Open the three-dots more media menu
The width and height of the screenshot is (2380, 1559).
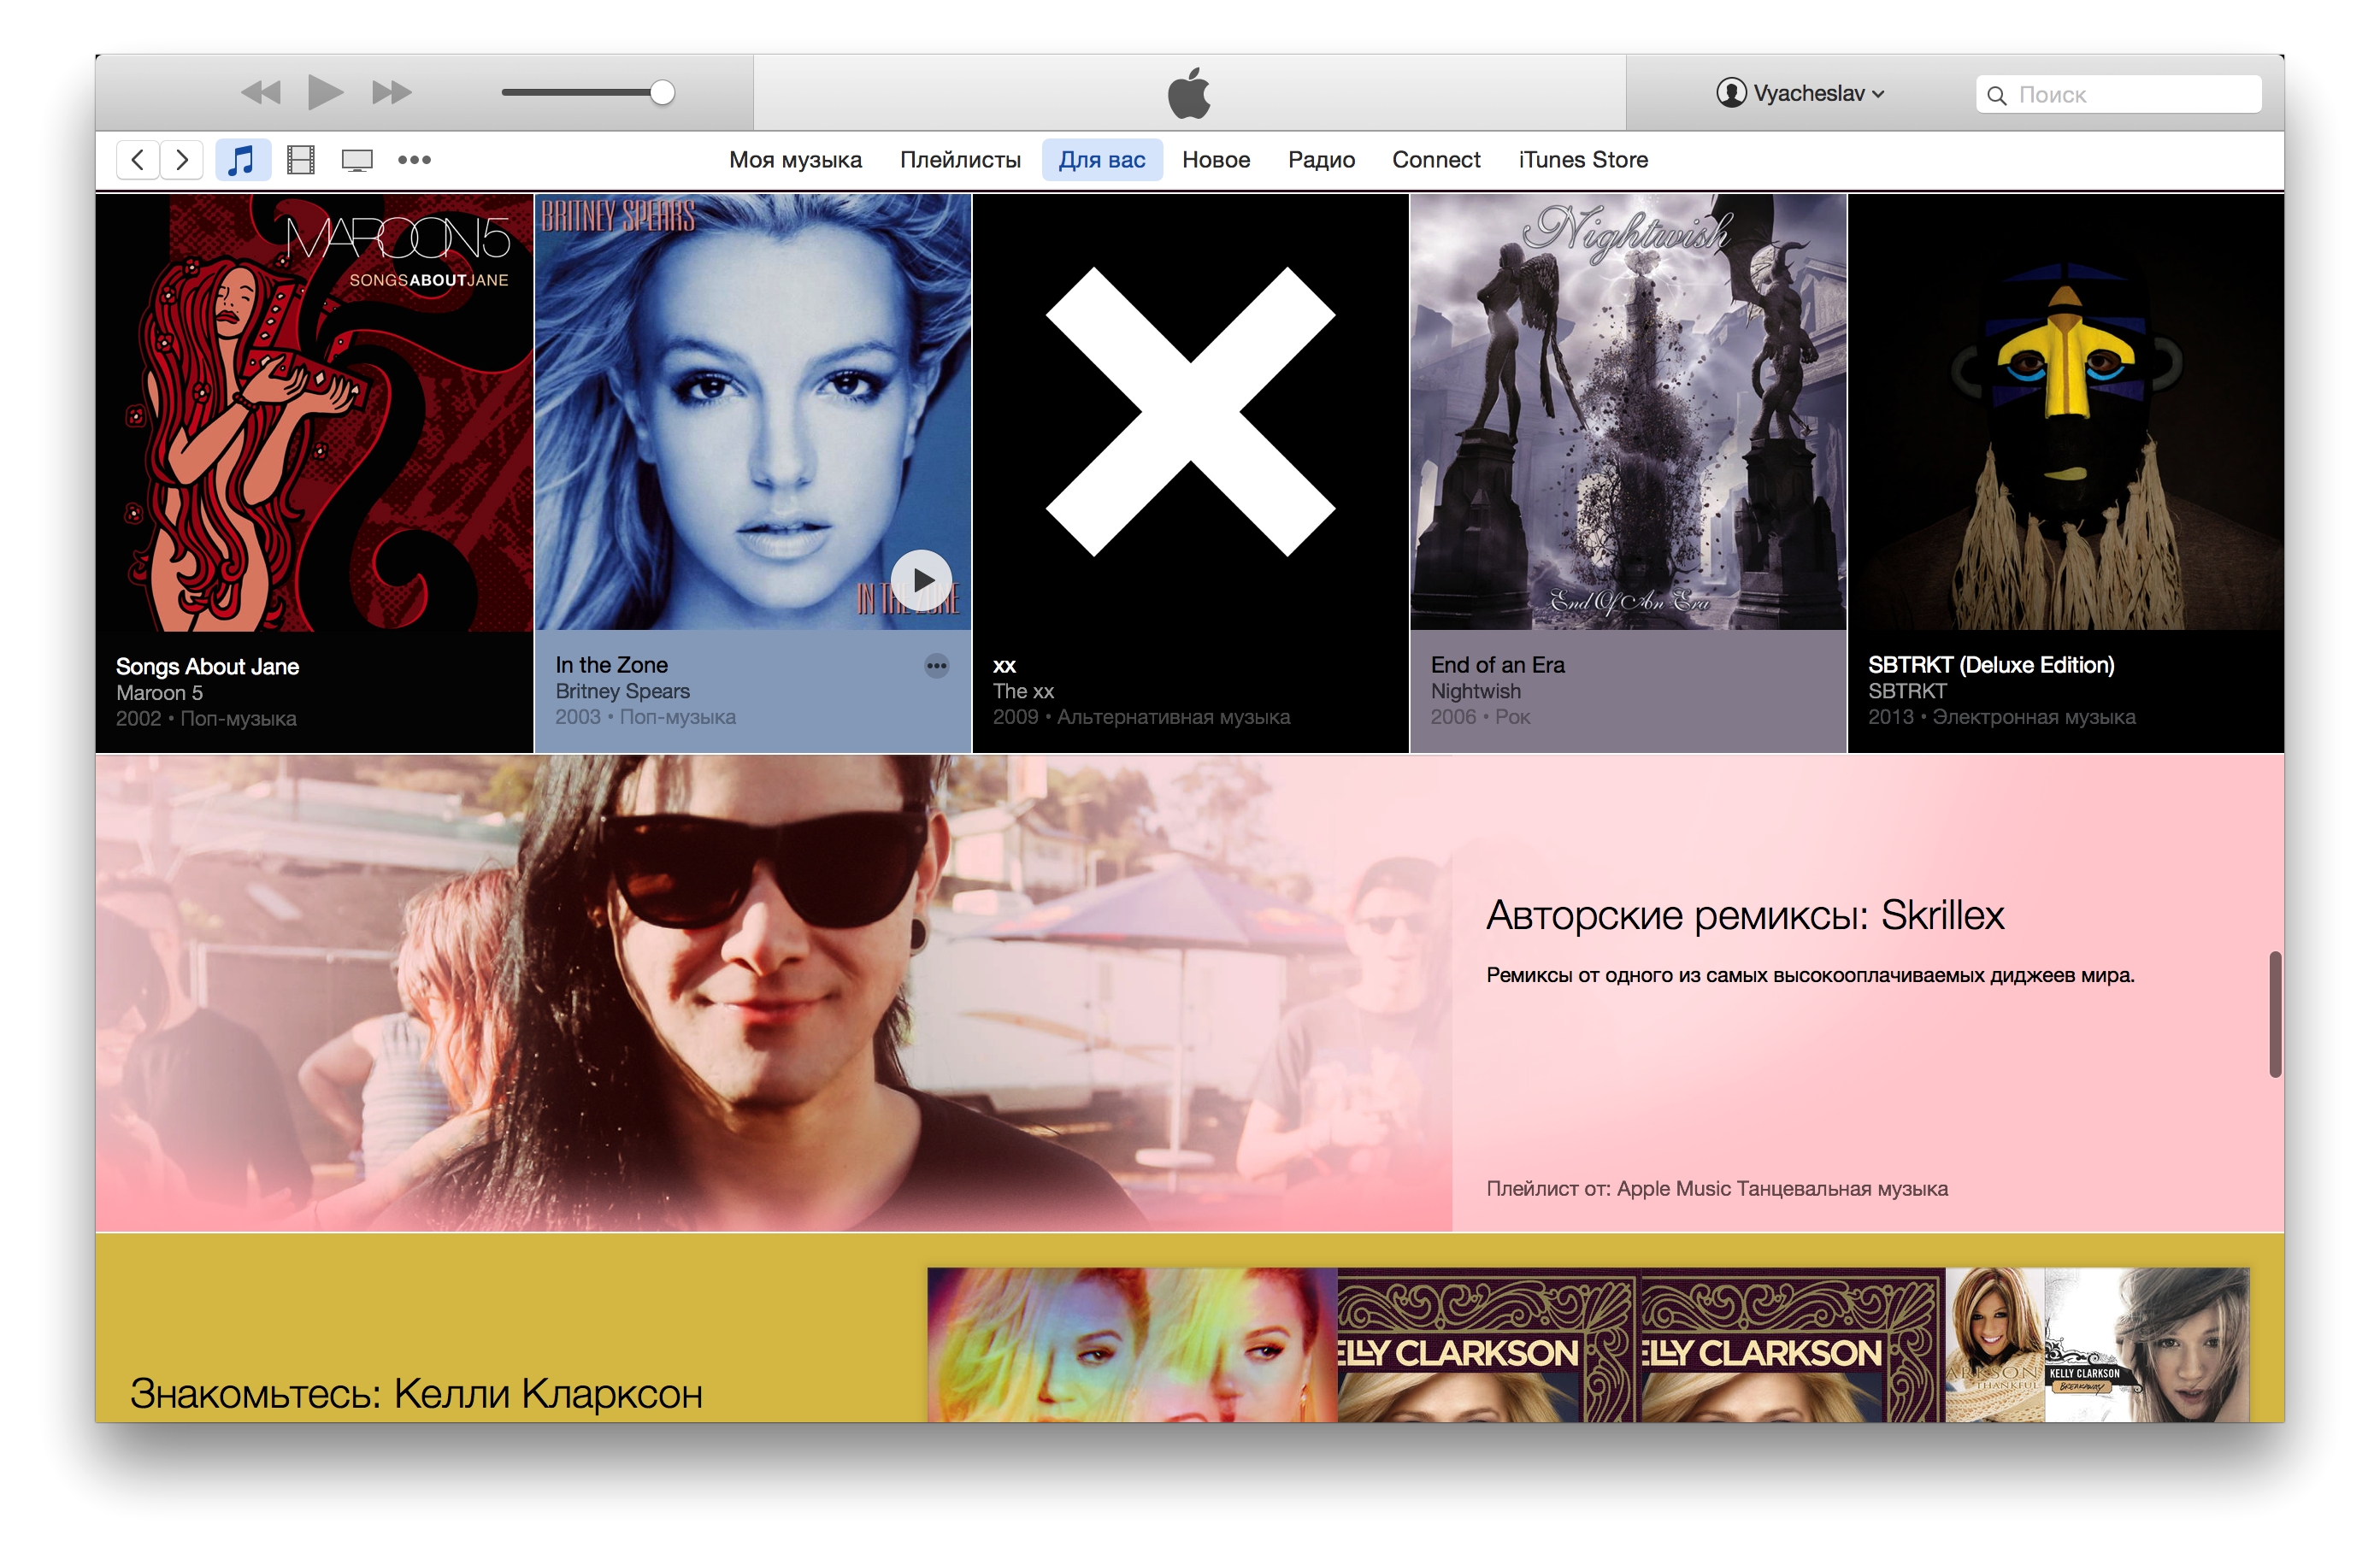[x=414, y=160]
